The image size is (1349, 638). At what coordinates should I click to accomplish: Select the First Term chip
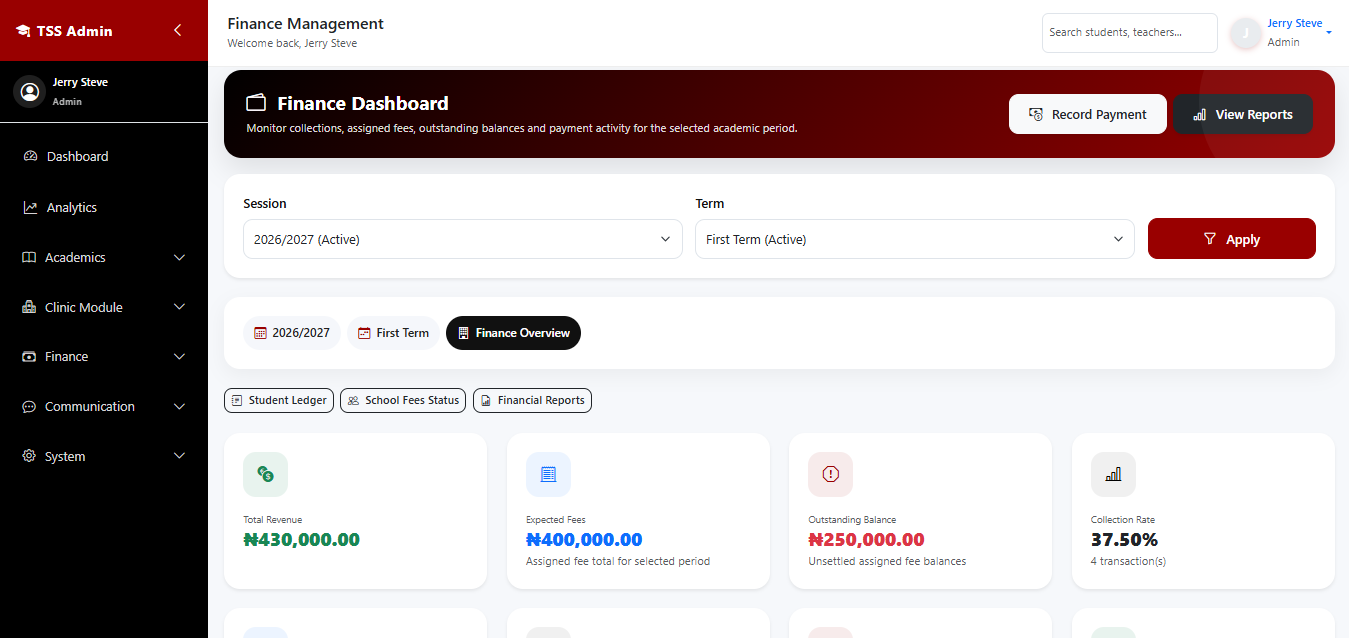(x=393, y=333)
